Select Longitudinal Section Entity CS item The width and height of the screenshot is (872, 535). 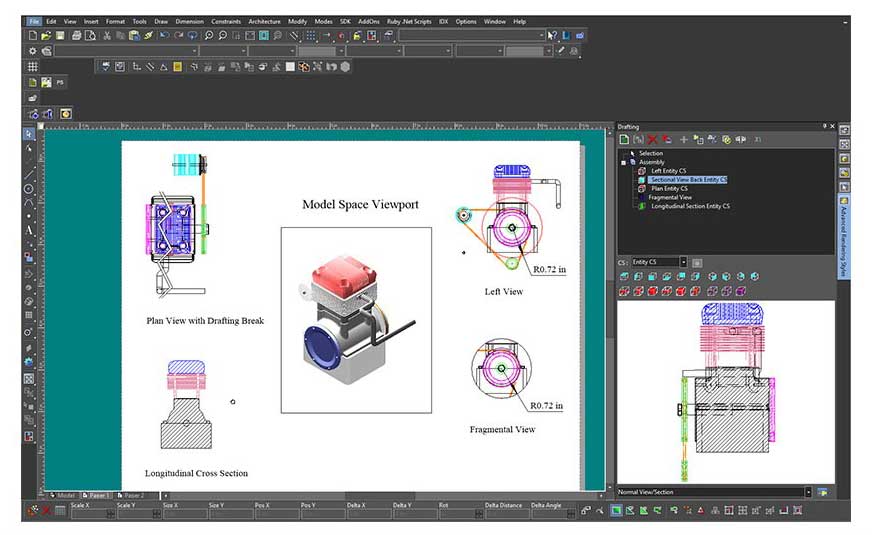tap(689, 206)
